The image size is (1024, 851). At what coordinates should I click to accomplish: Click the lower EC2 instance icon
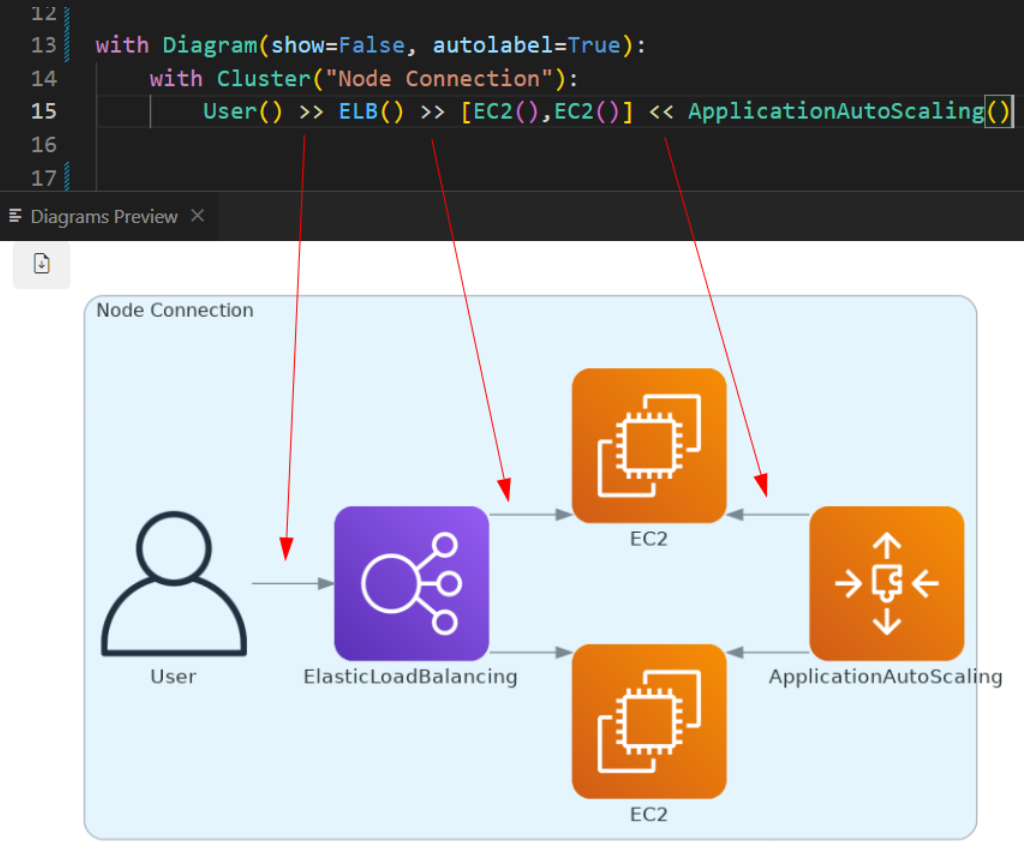coord(648,721)
